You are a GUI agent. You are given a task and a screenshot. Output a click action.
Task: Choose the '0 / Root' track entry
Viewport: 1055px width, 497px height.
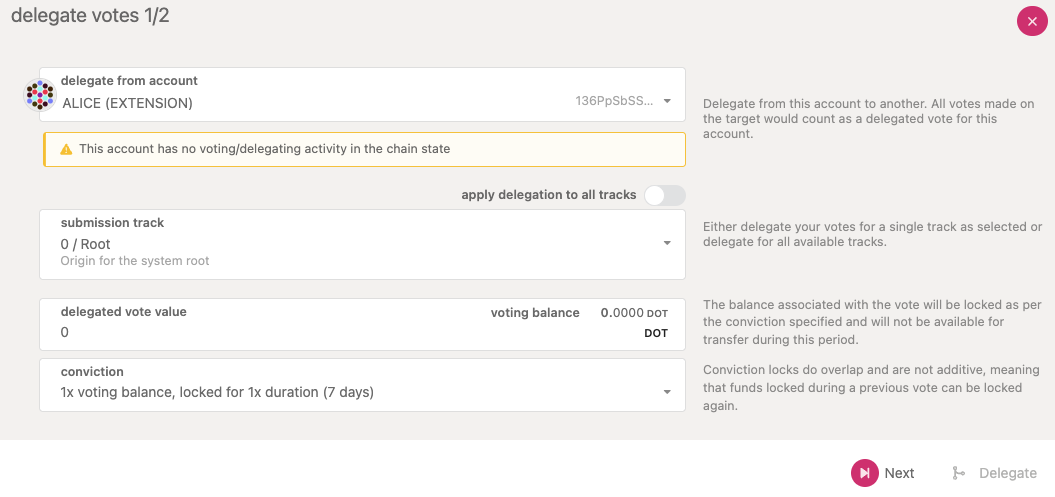[x=86, y=244]
